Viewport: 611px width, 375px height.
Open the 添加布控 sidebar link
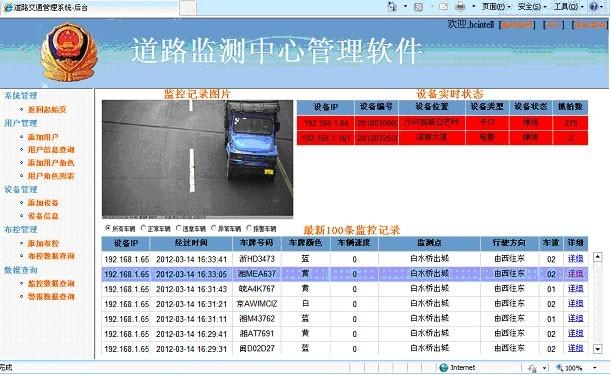(43, 243)
